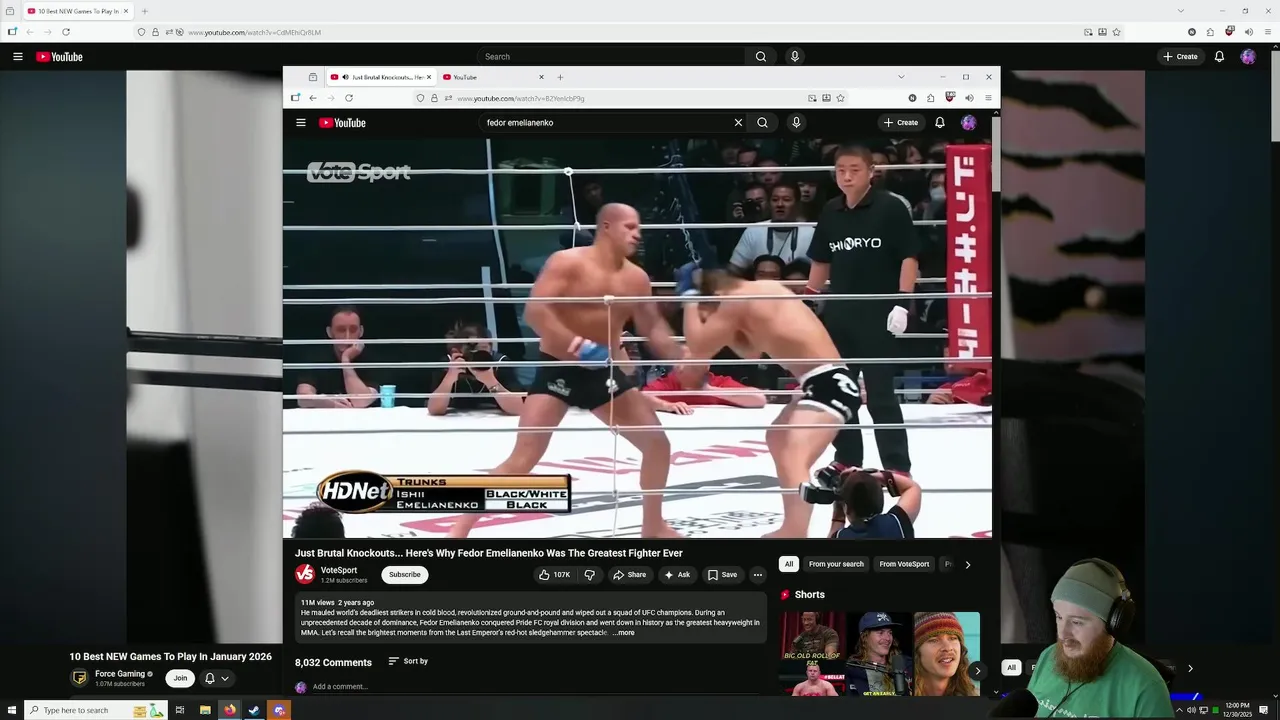Screen dimensions: 1280x720
Task: Click the Ask button under the video
Action: coord(677,575)
